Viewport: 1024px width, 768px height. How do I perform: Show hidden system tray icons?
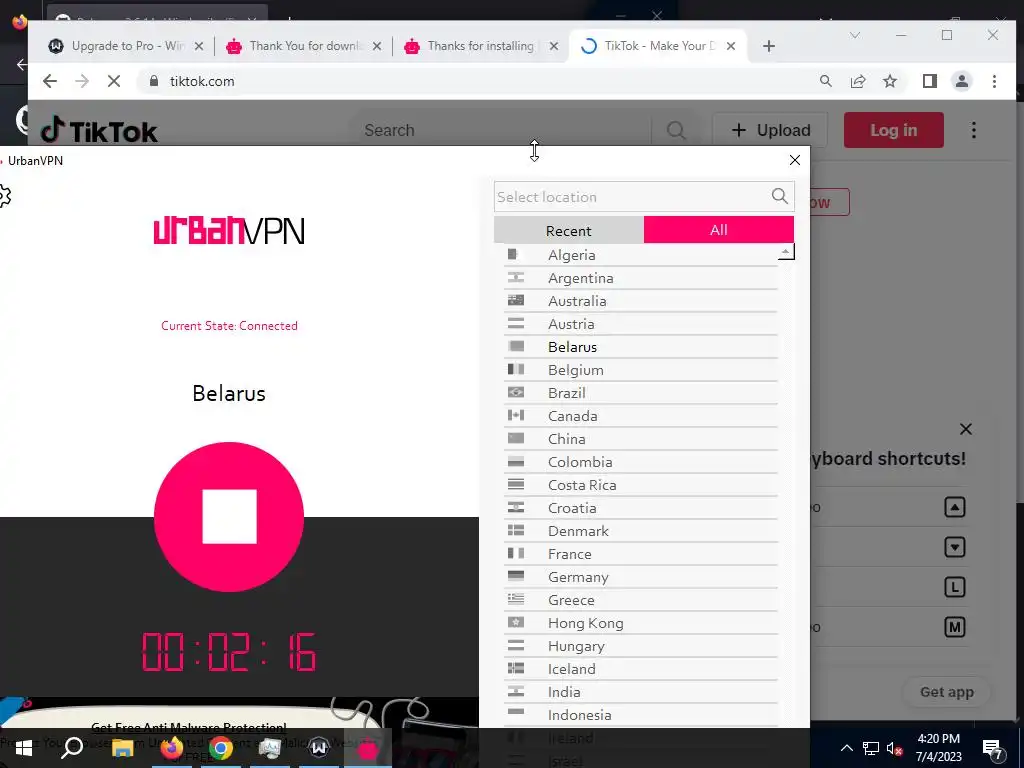pos(846,748)
